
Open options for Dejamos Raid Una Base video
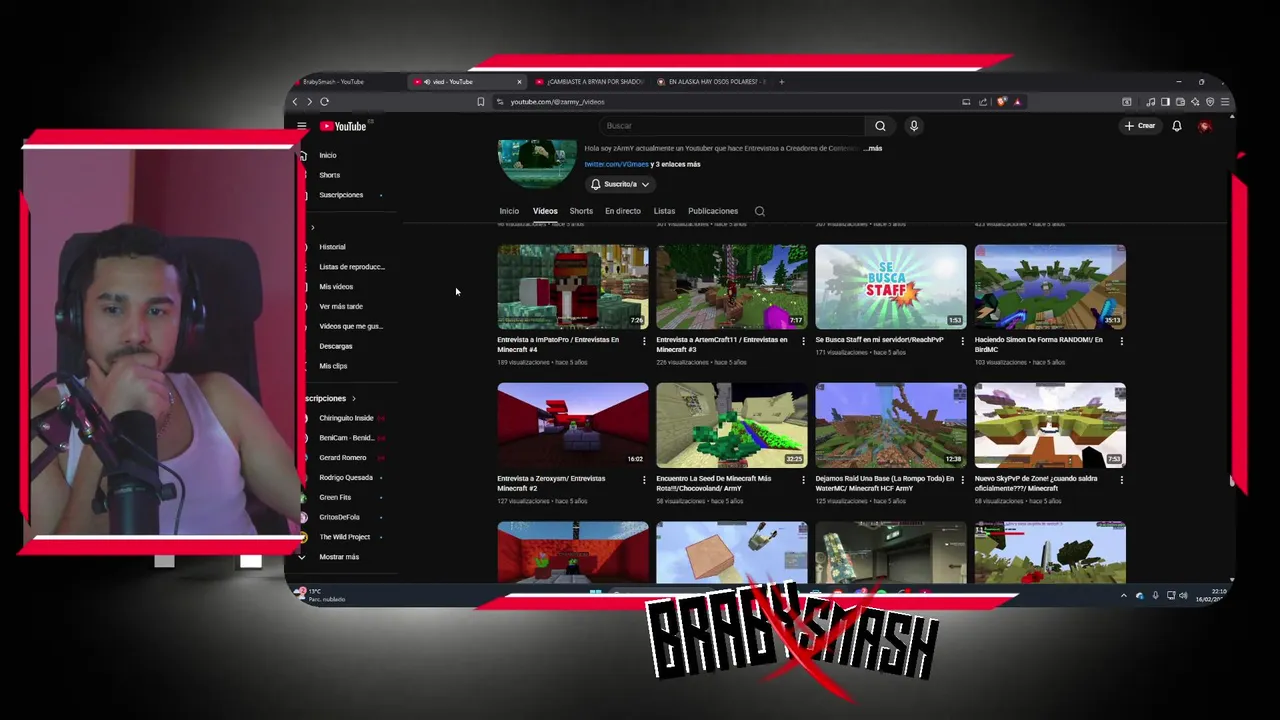click(962, 480)
